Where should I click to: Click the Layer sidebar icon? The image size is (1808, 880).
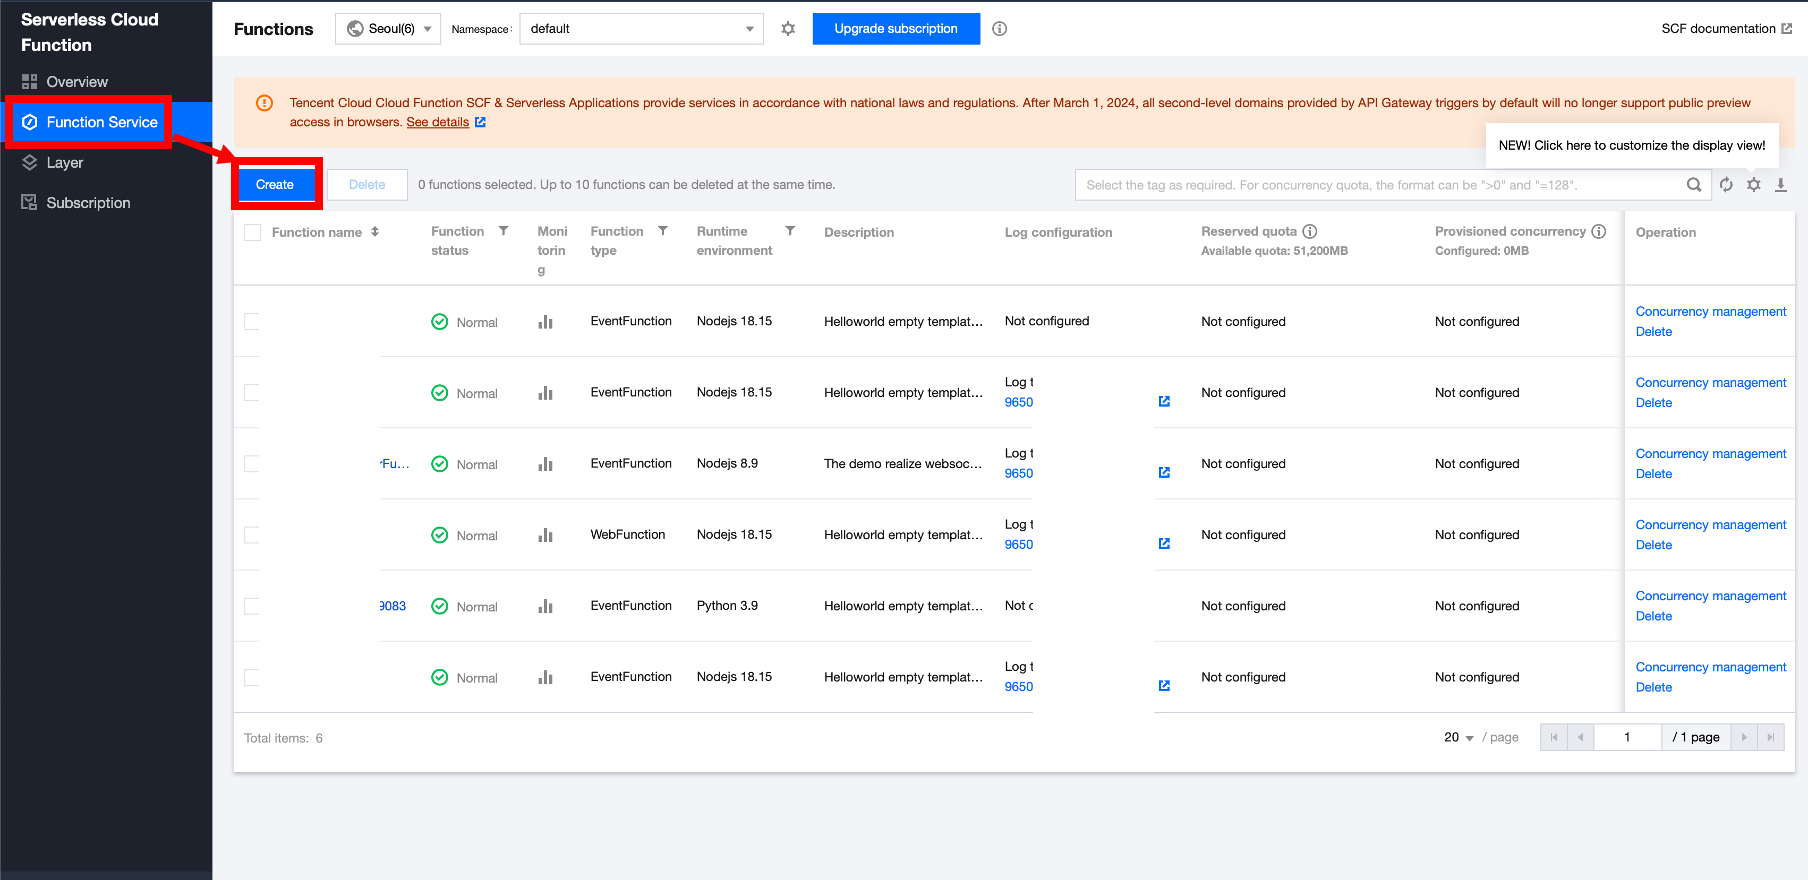[30, 163]
